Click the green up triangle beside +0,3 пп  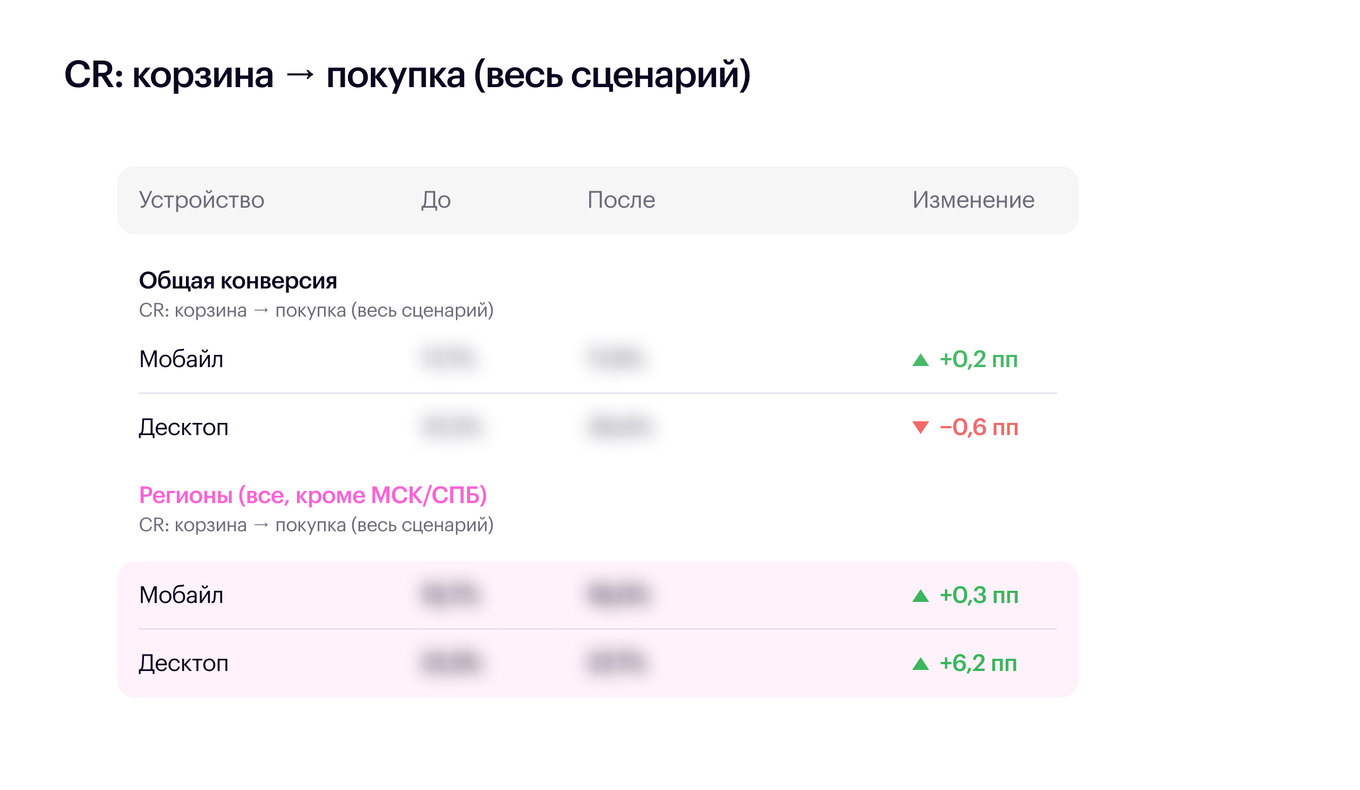tap(921, 596)
